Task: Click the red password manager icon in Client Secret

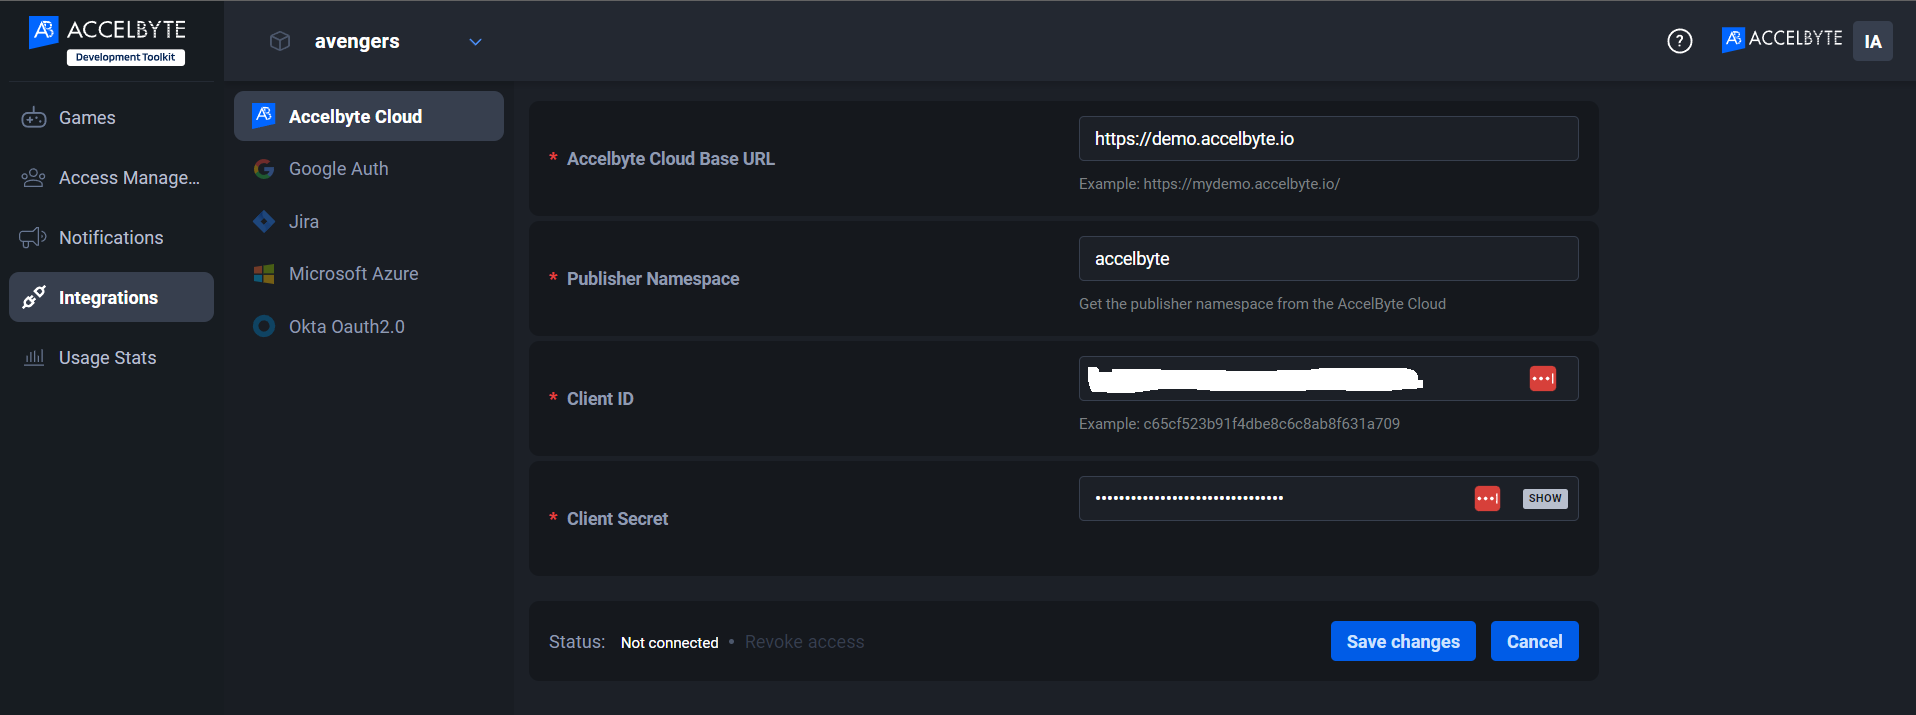Action: 1487,498
